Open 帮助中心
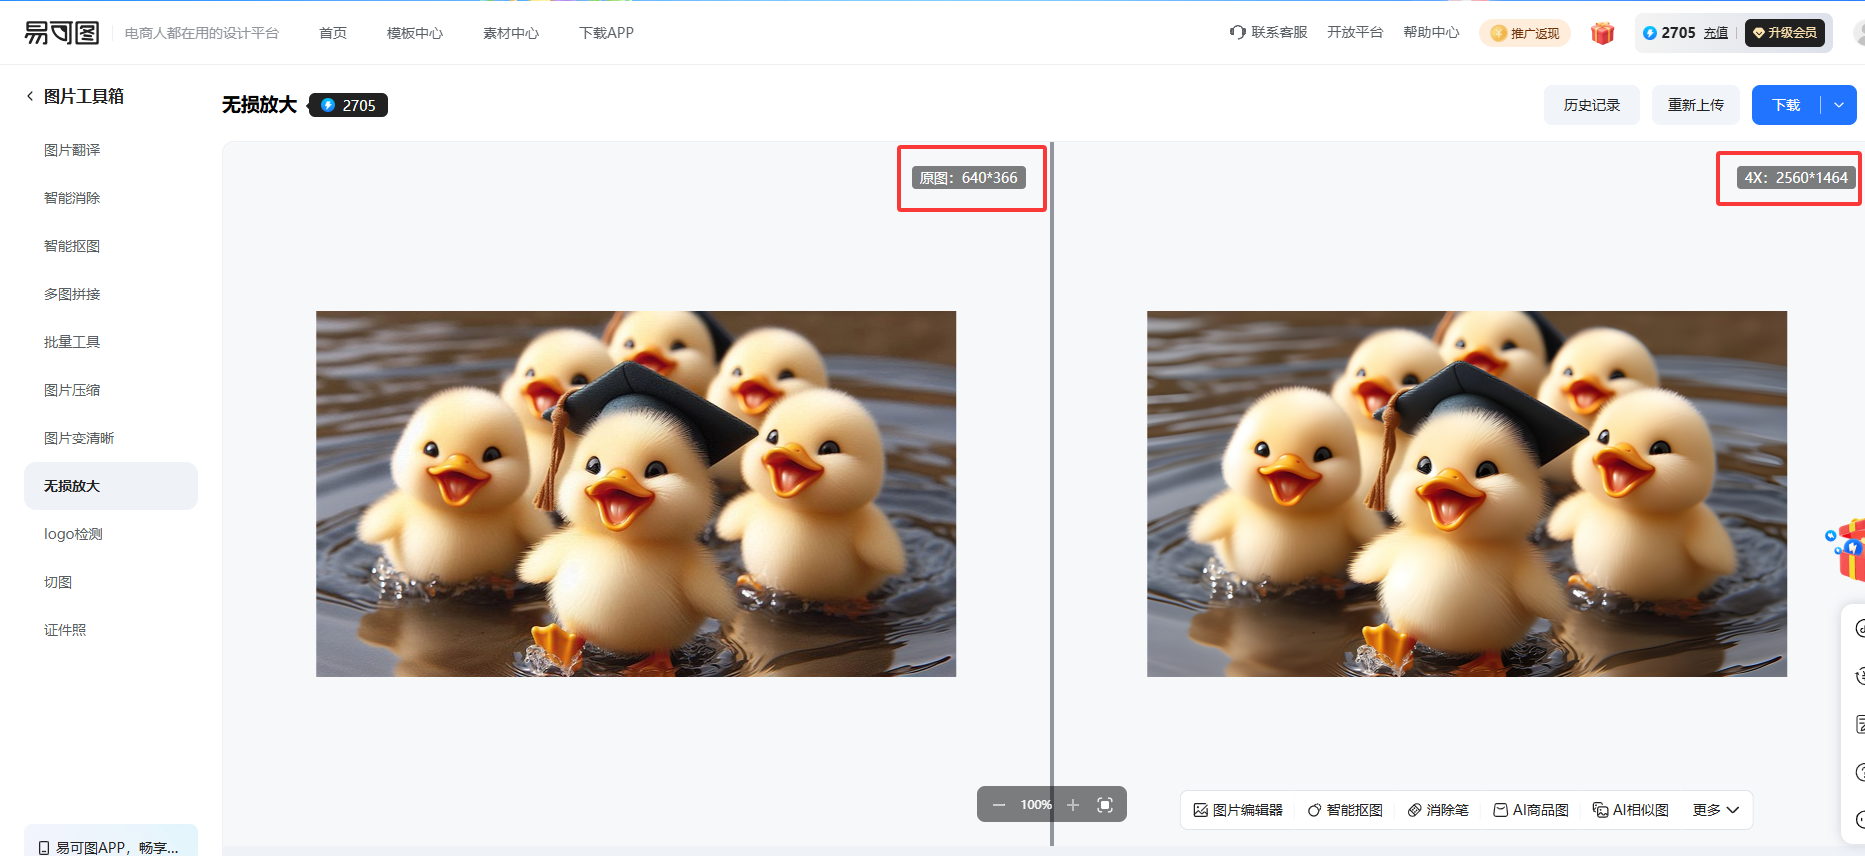This screenshot has width=1865, height=856. 1431,33
